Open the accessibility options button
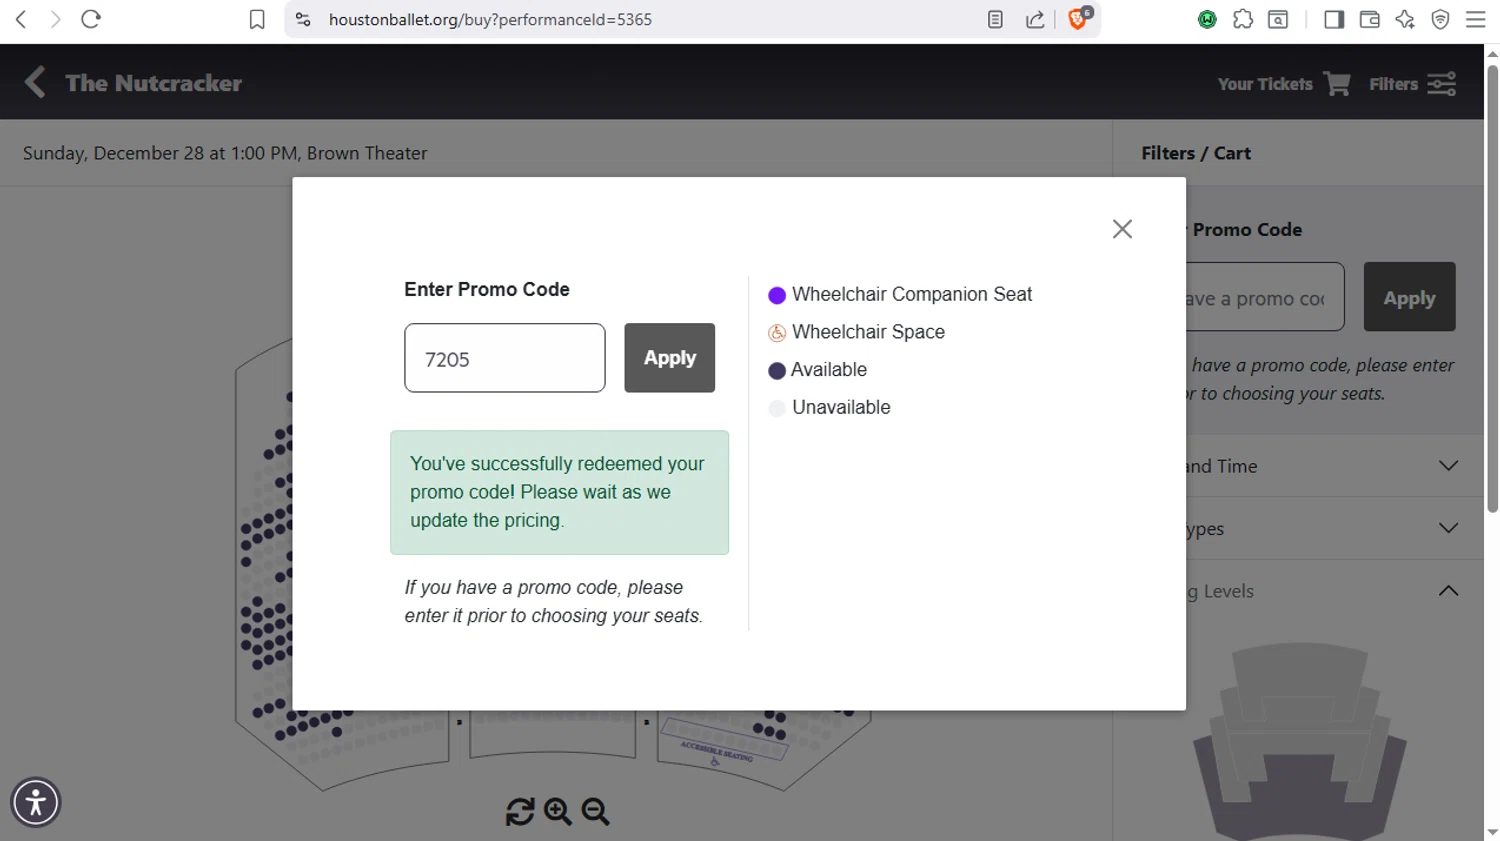Image resolution: width=1500 pixels, height=841 pixels. pyautogui.click(x=36, y=802)
